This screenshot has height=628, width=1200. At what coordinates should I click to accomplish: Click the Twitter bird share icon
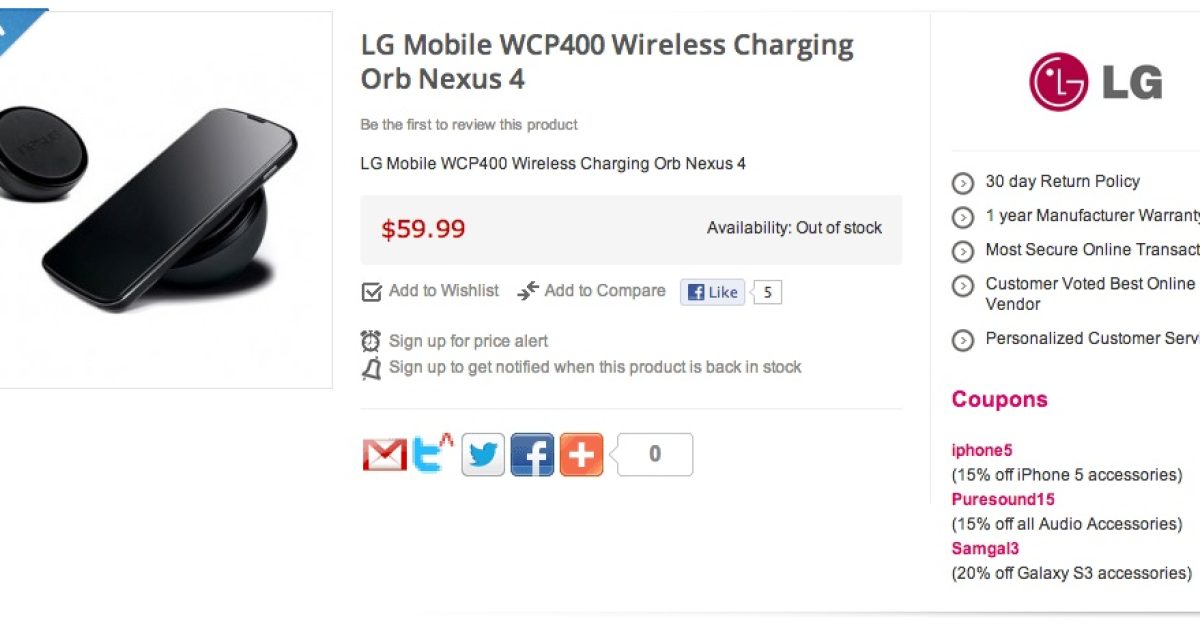click(483, 455)
